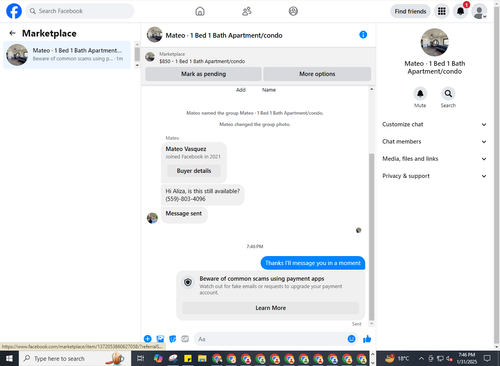Image resolution: width=500 pixels, height=366 pixels.
Task: Focus the Search Facebook field
Action: (80, 11)
